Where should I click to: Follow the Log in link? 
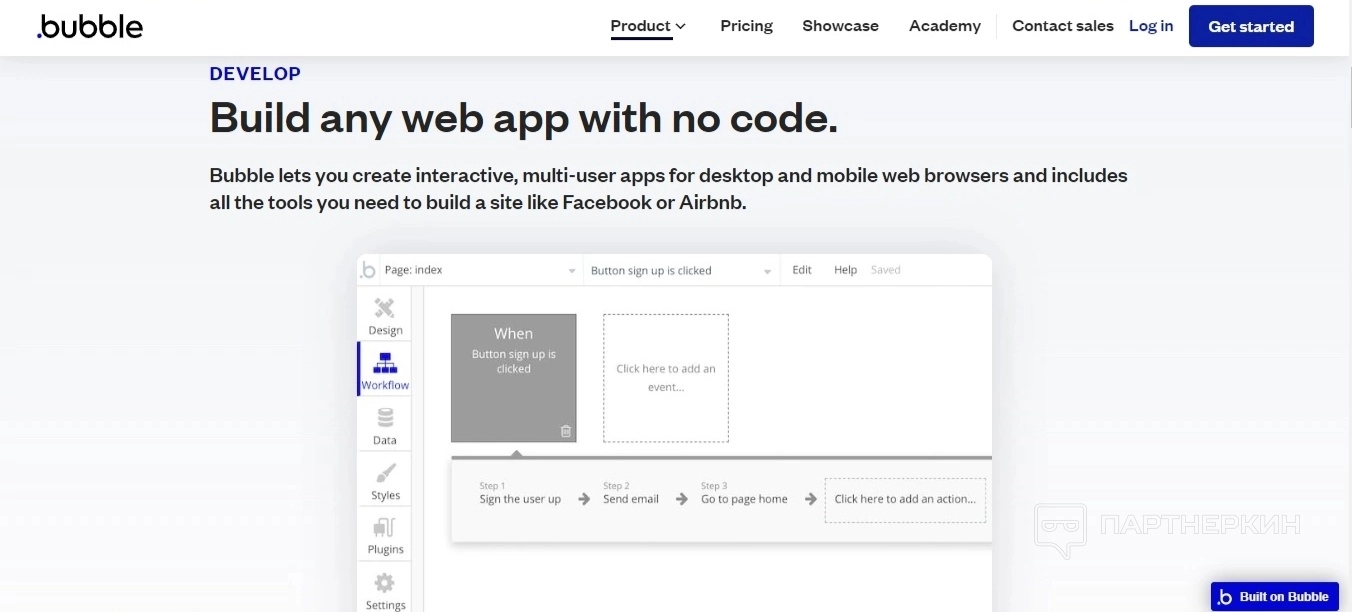click(1150, 26)
